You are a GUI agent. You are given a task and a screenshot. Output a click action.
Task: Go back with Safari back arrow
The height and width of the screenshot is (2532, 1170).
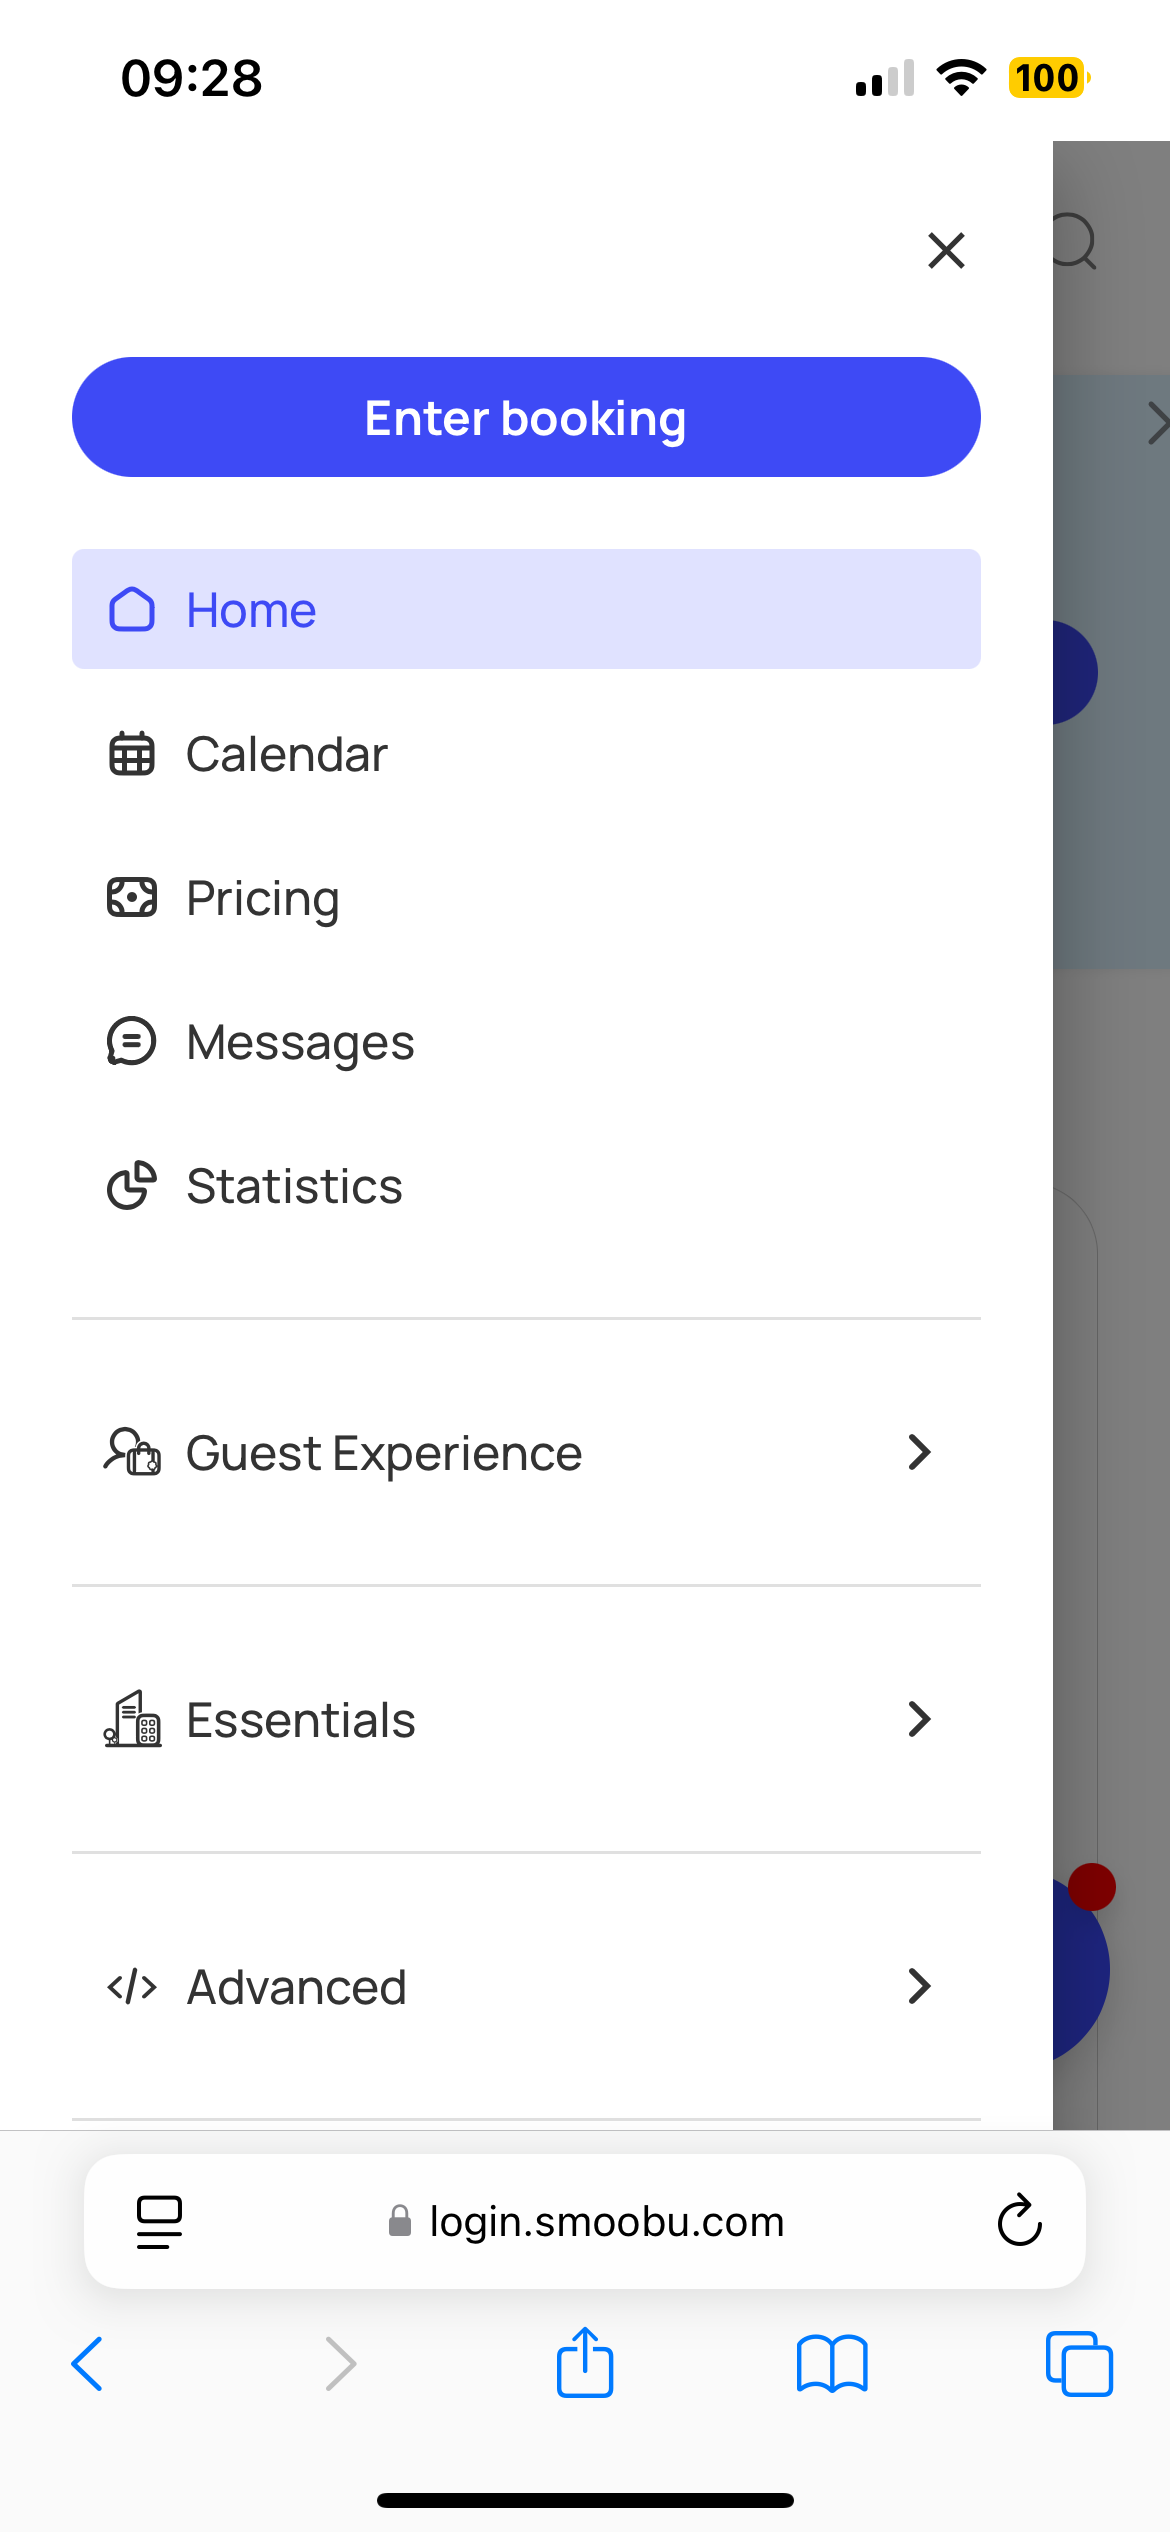(x=88, y=2364)
